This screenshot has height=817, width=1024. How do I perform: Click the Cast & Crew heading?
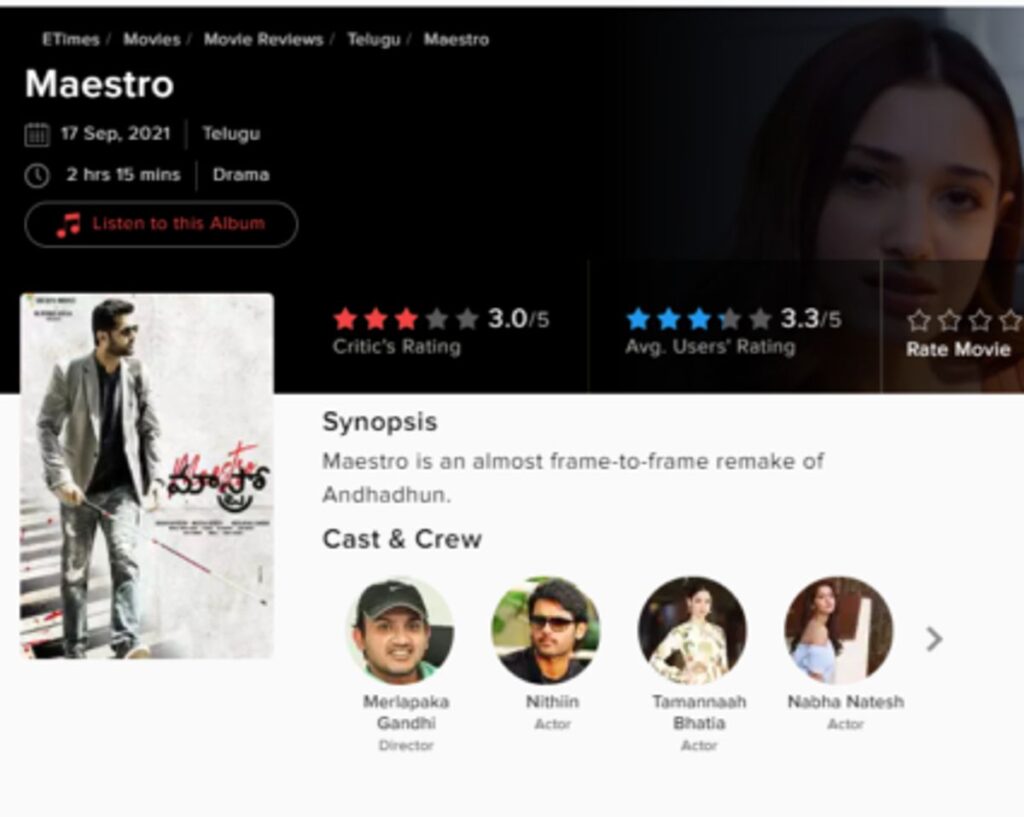[x=402, y=539]
